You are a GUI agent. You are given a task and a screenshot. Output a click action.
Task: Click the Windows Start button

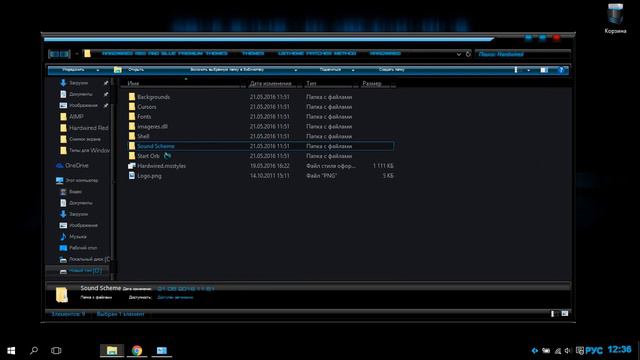click(11, 350)
